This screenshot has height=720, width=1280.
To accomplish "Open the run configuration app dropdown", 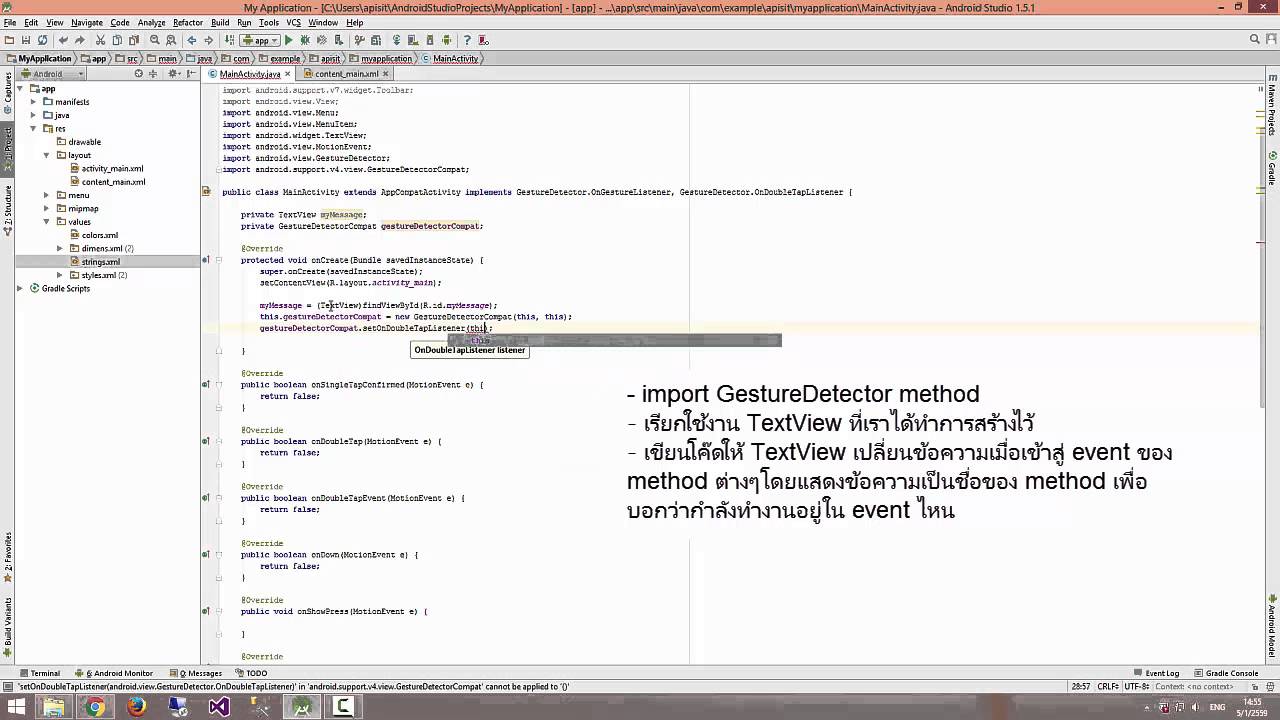I will 260,40.
